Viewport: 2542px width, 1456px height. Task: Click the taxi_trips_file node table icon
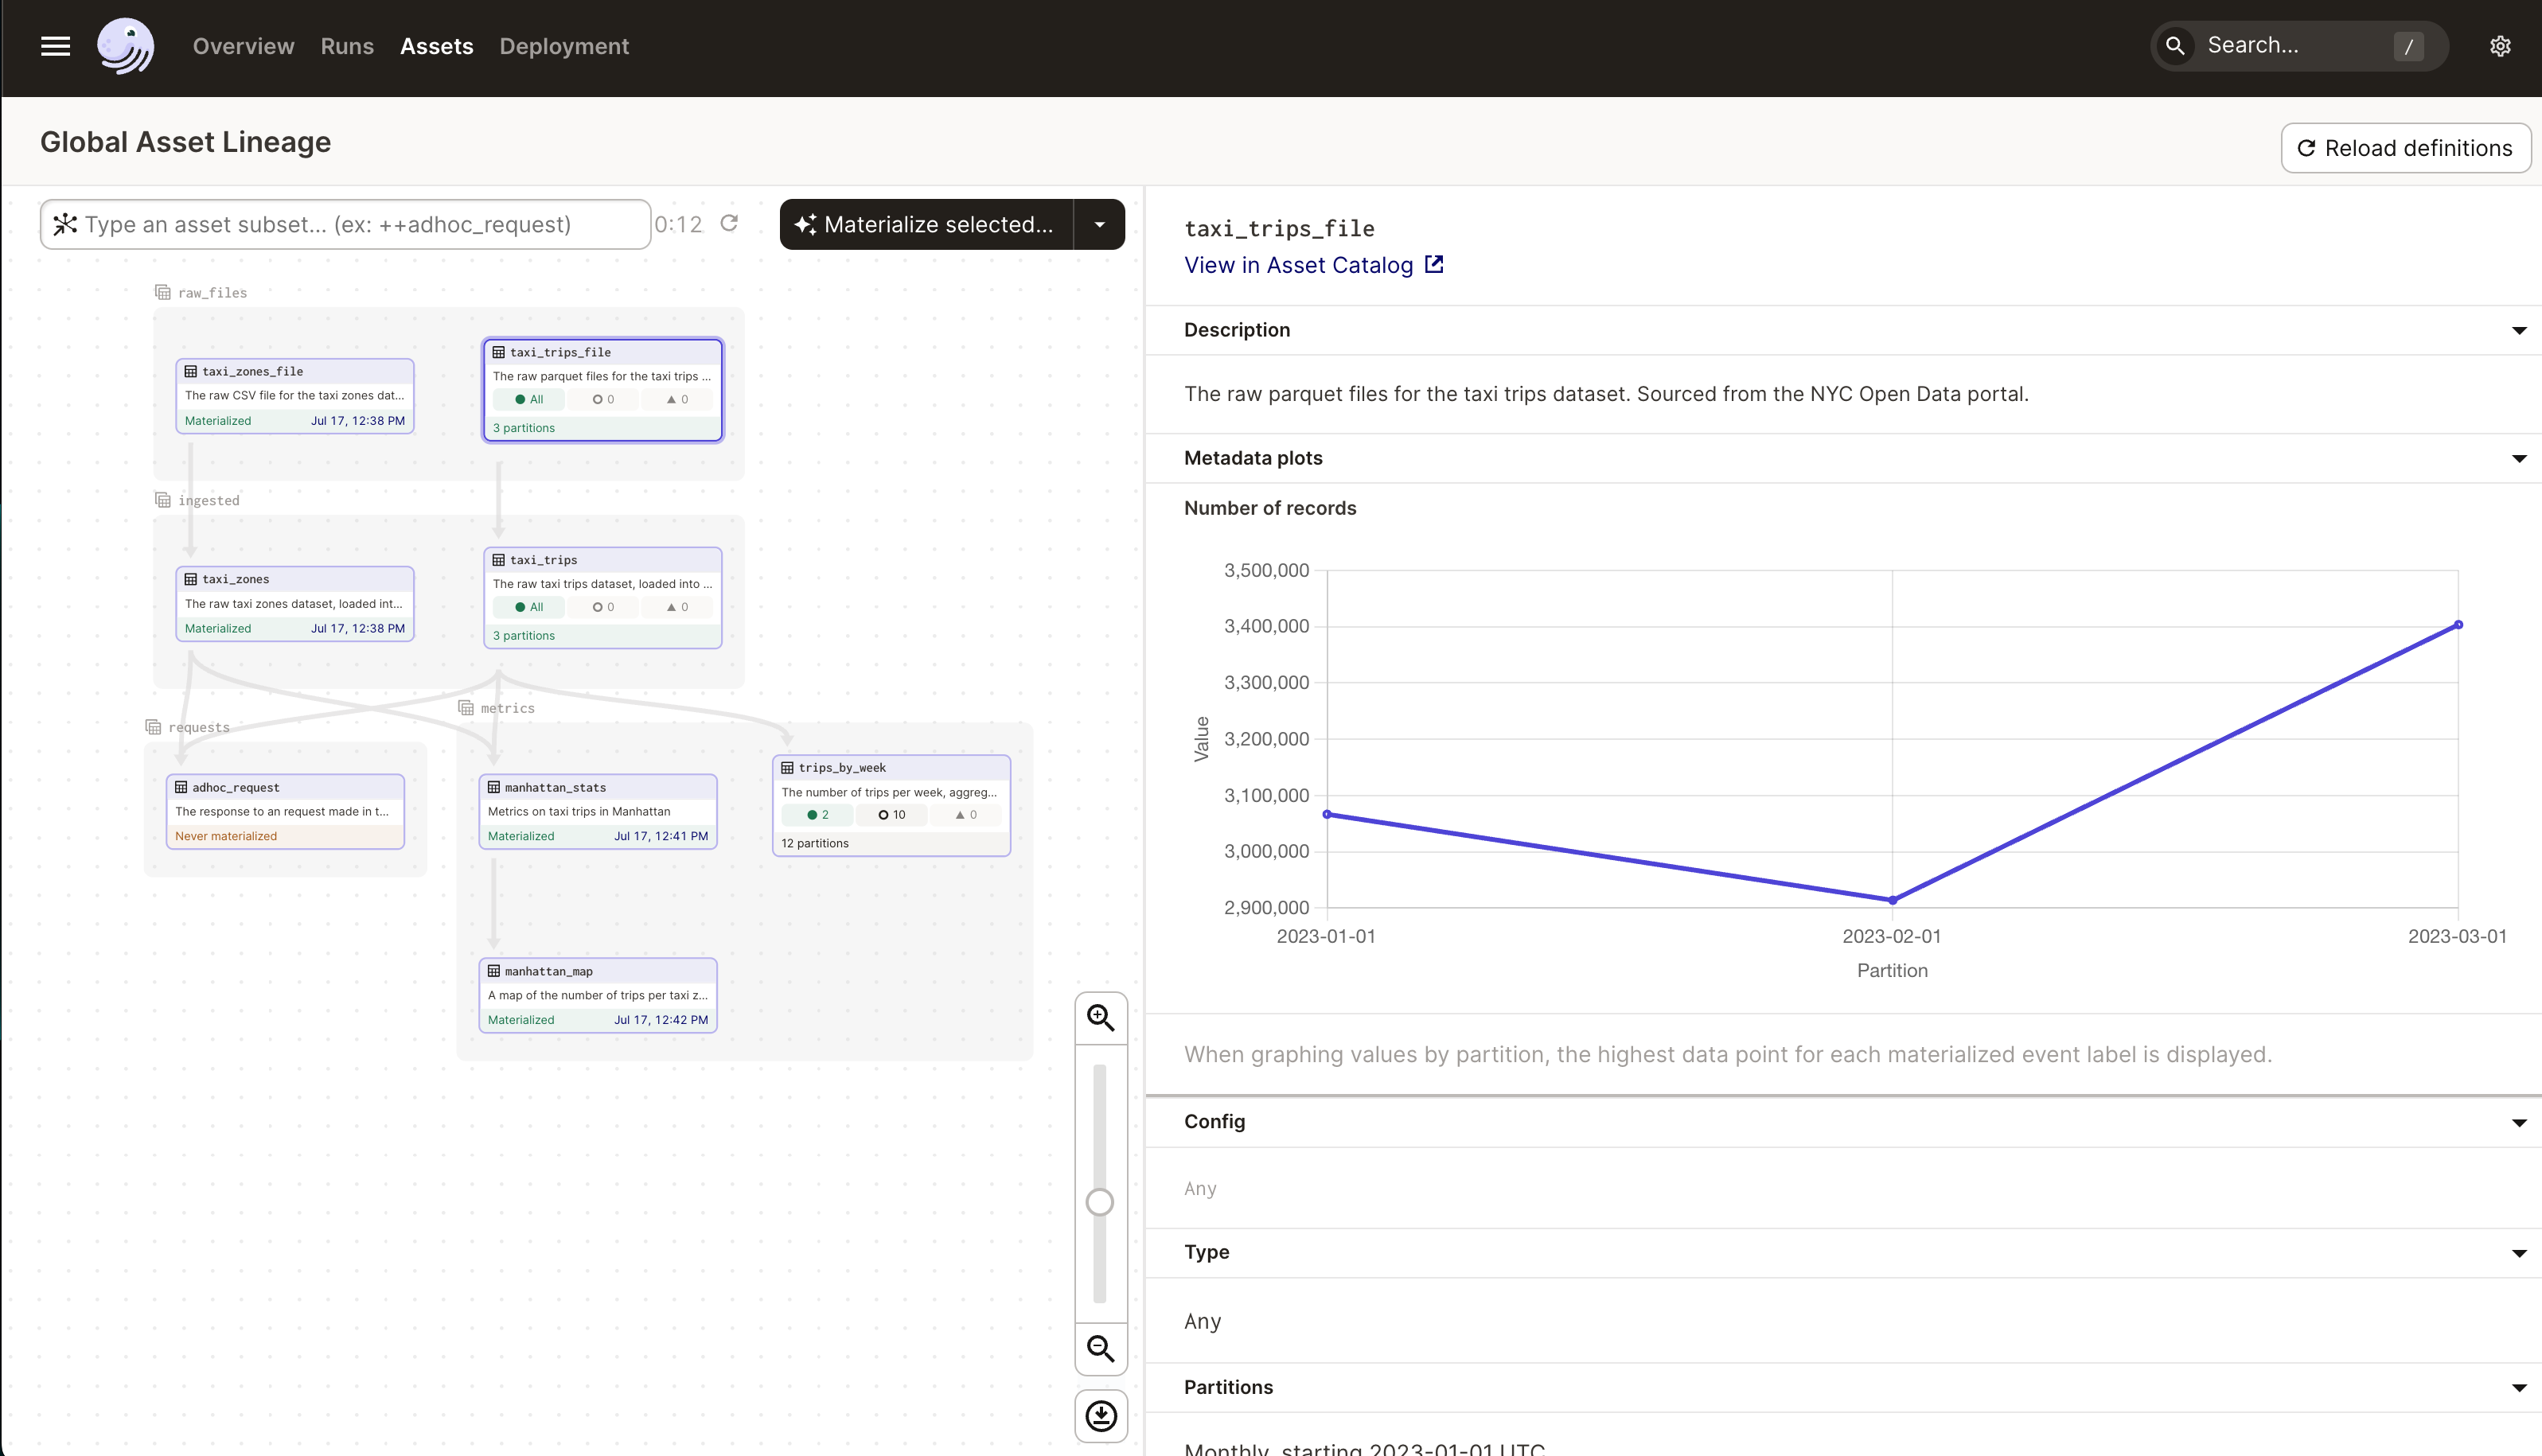click(x=498, y=352)
